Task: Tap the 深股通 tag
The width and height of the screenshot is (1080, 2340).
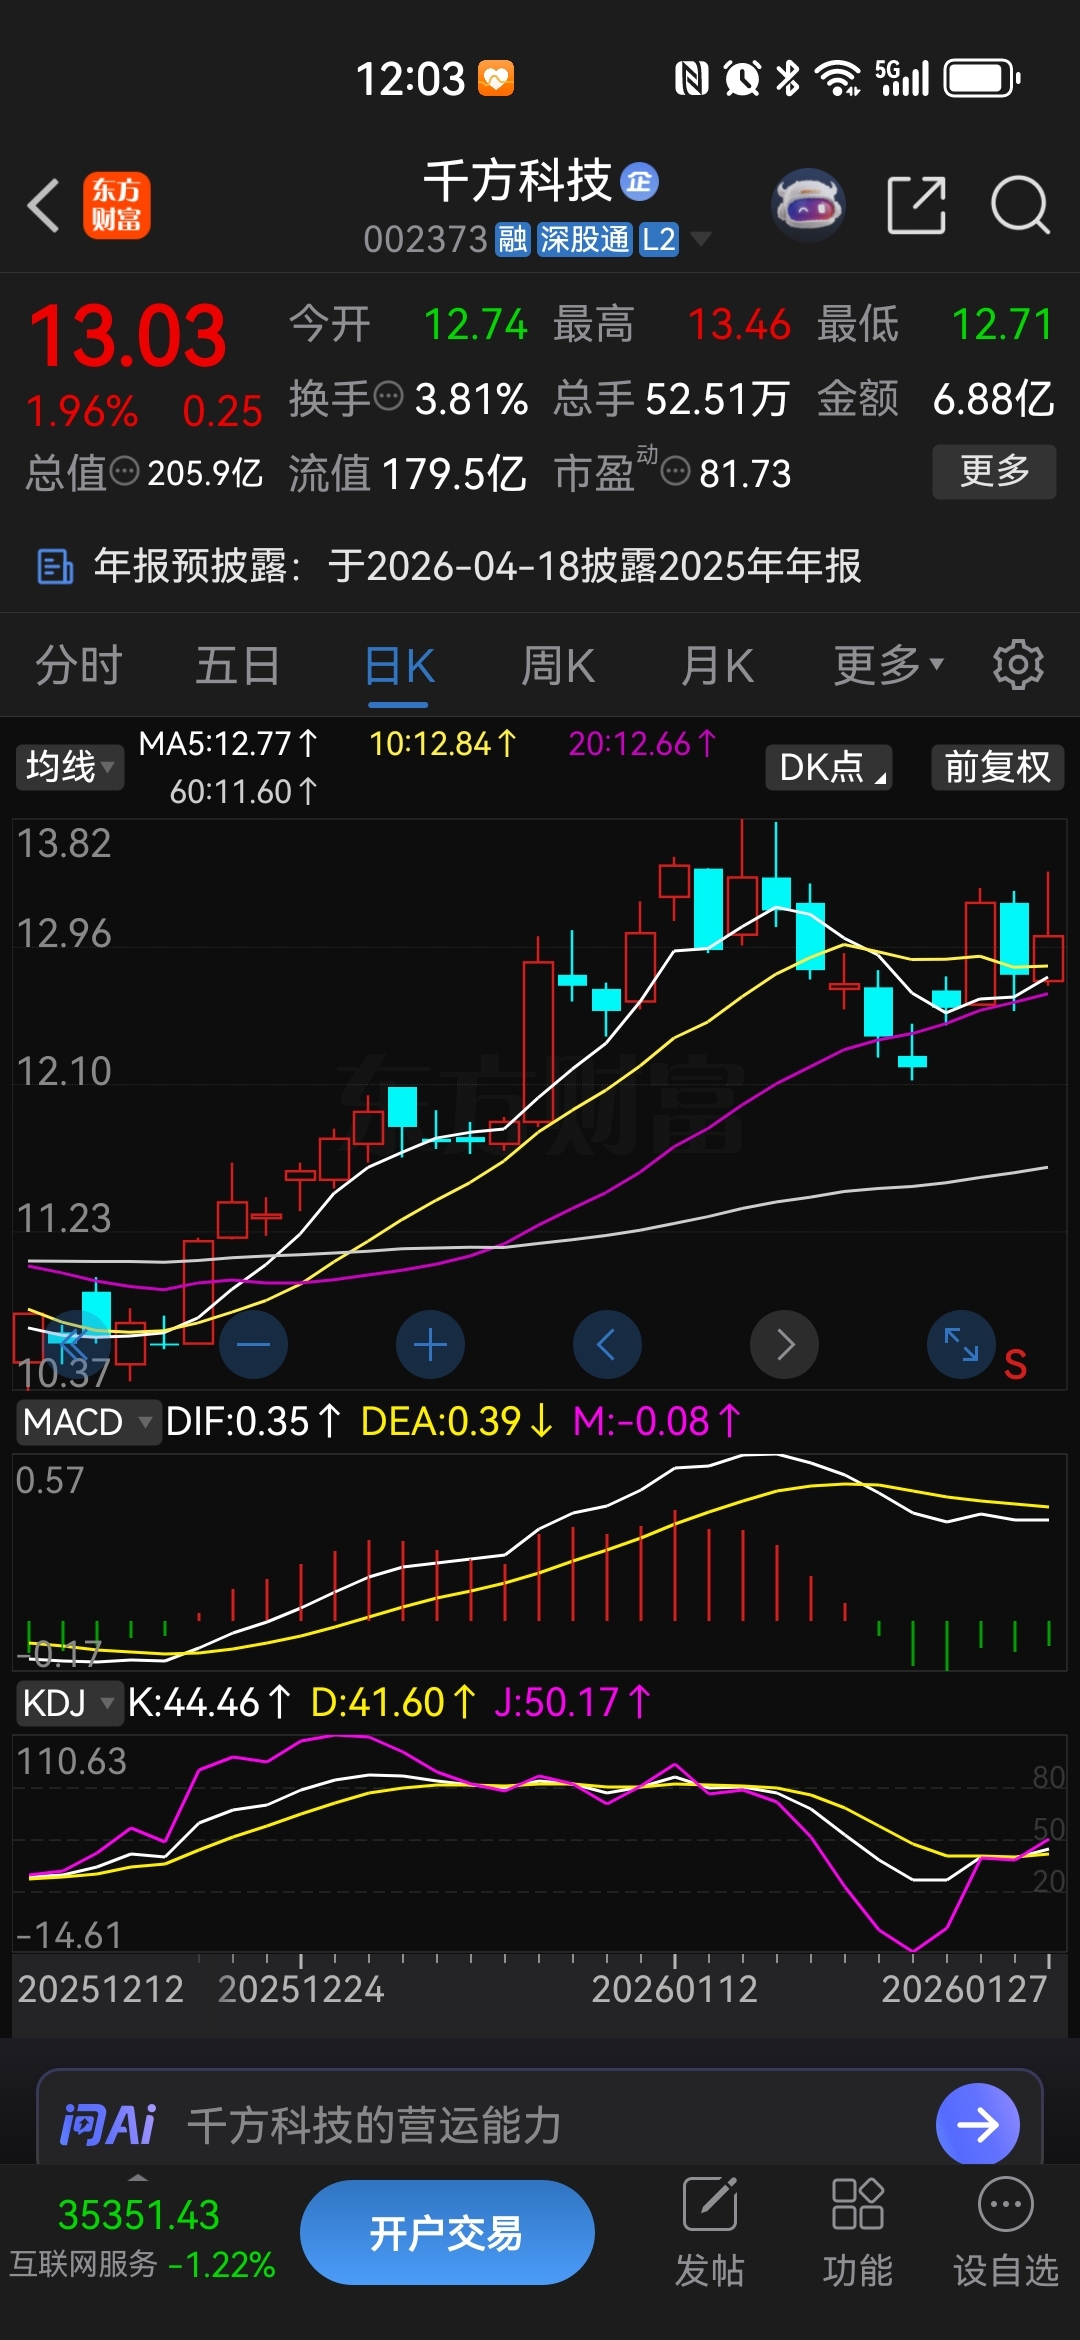Action: [x=584, y=239]
